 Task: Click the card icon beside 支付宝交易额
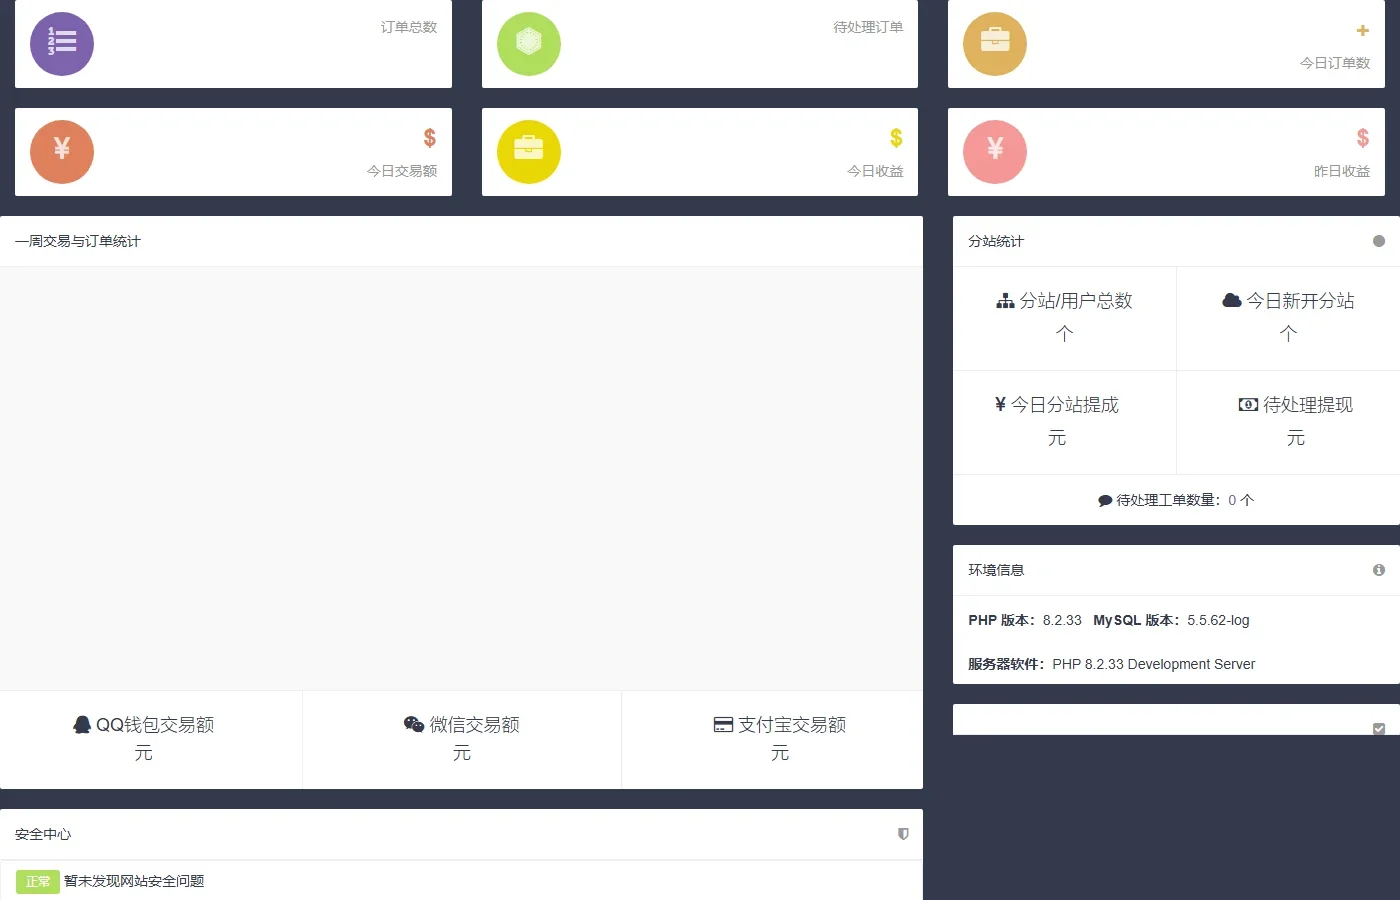[x=723, y=725]
